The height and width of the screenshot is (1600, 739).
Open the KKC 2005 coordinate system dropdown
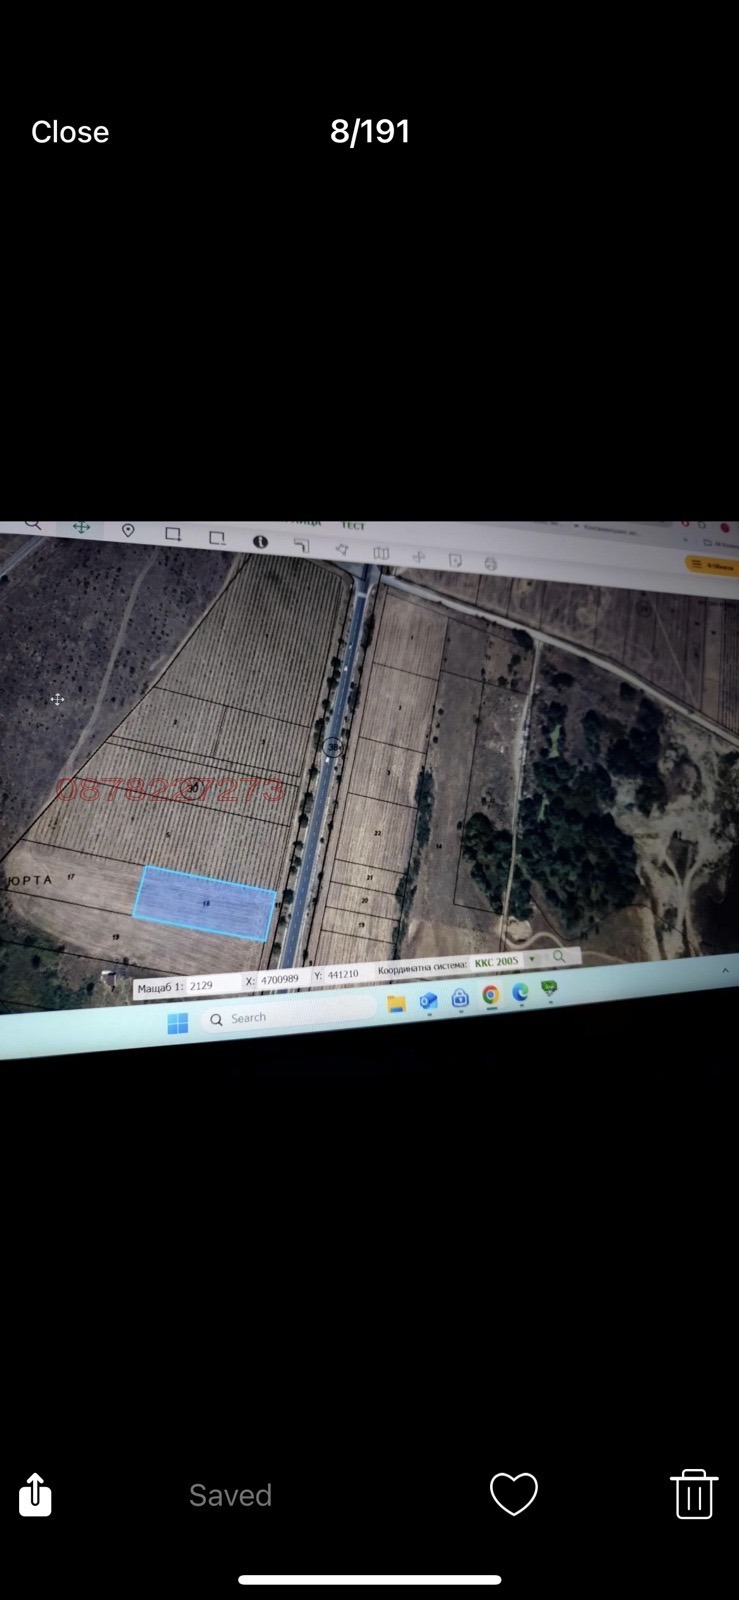click(x=505, y=961)
